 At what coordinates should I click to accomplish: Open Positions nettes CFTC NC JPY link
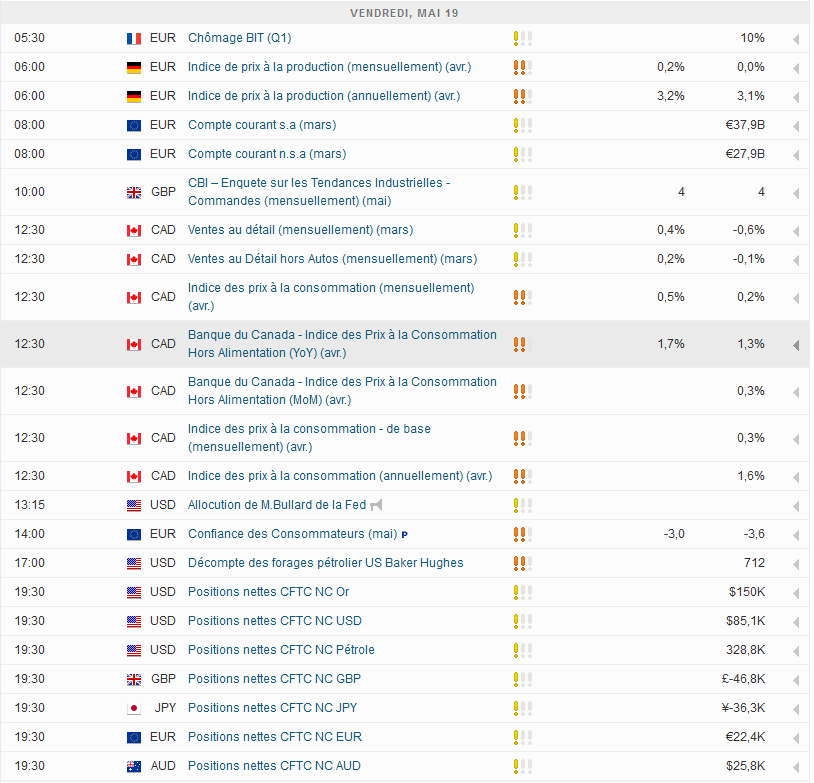(273, 708)
